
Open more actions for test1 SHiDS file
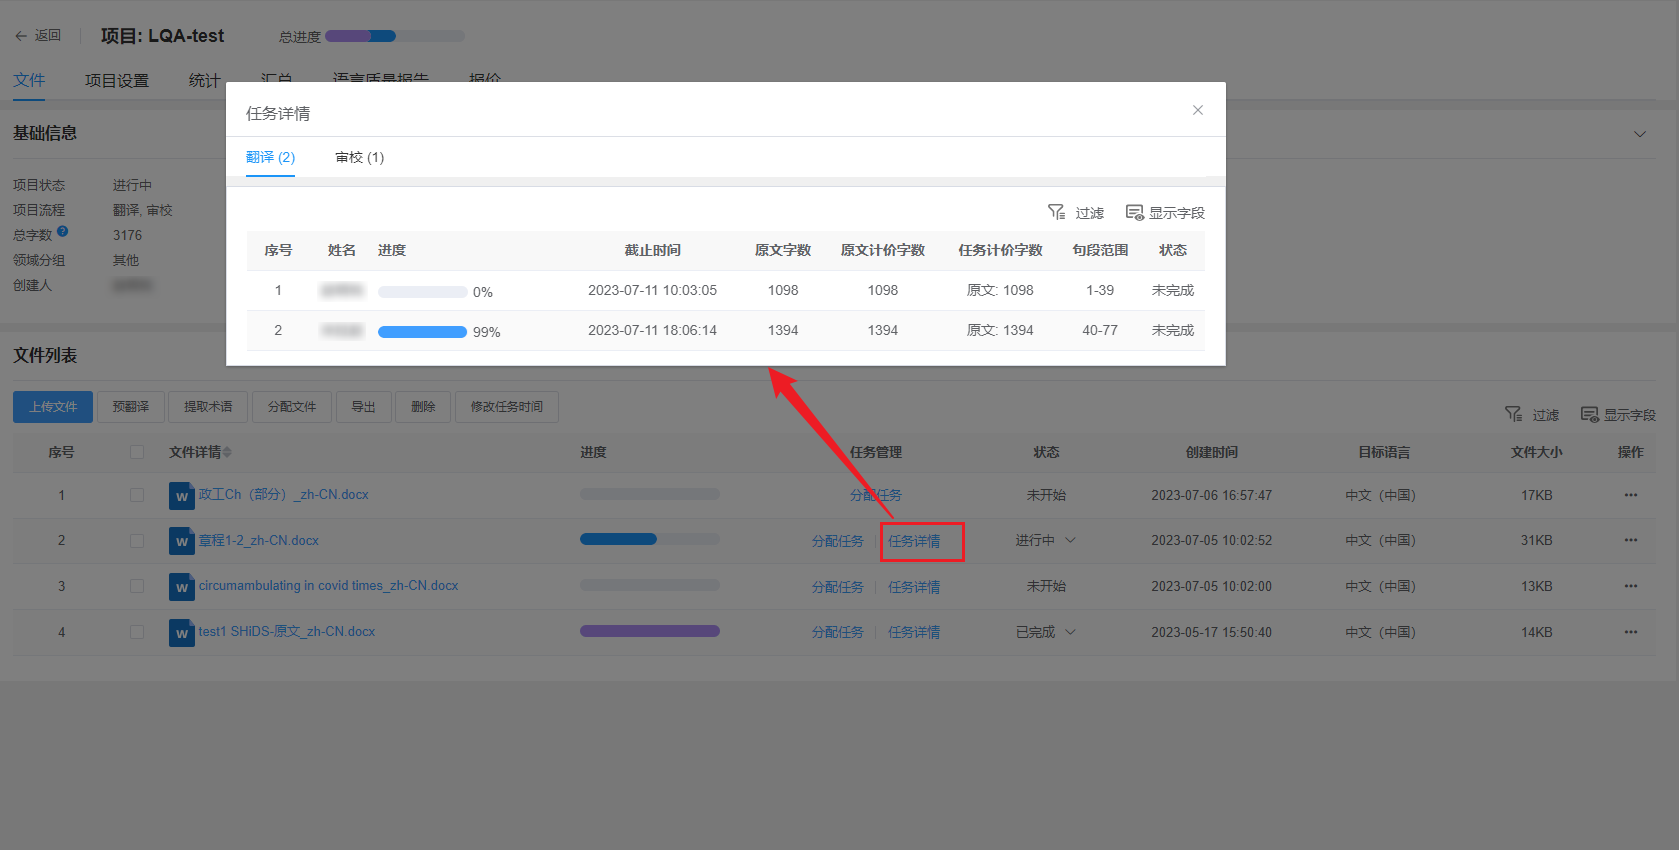click(1630, 632)
